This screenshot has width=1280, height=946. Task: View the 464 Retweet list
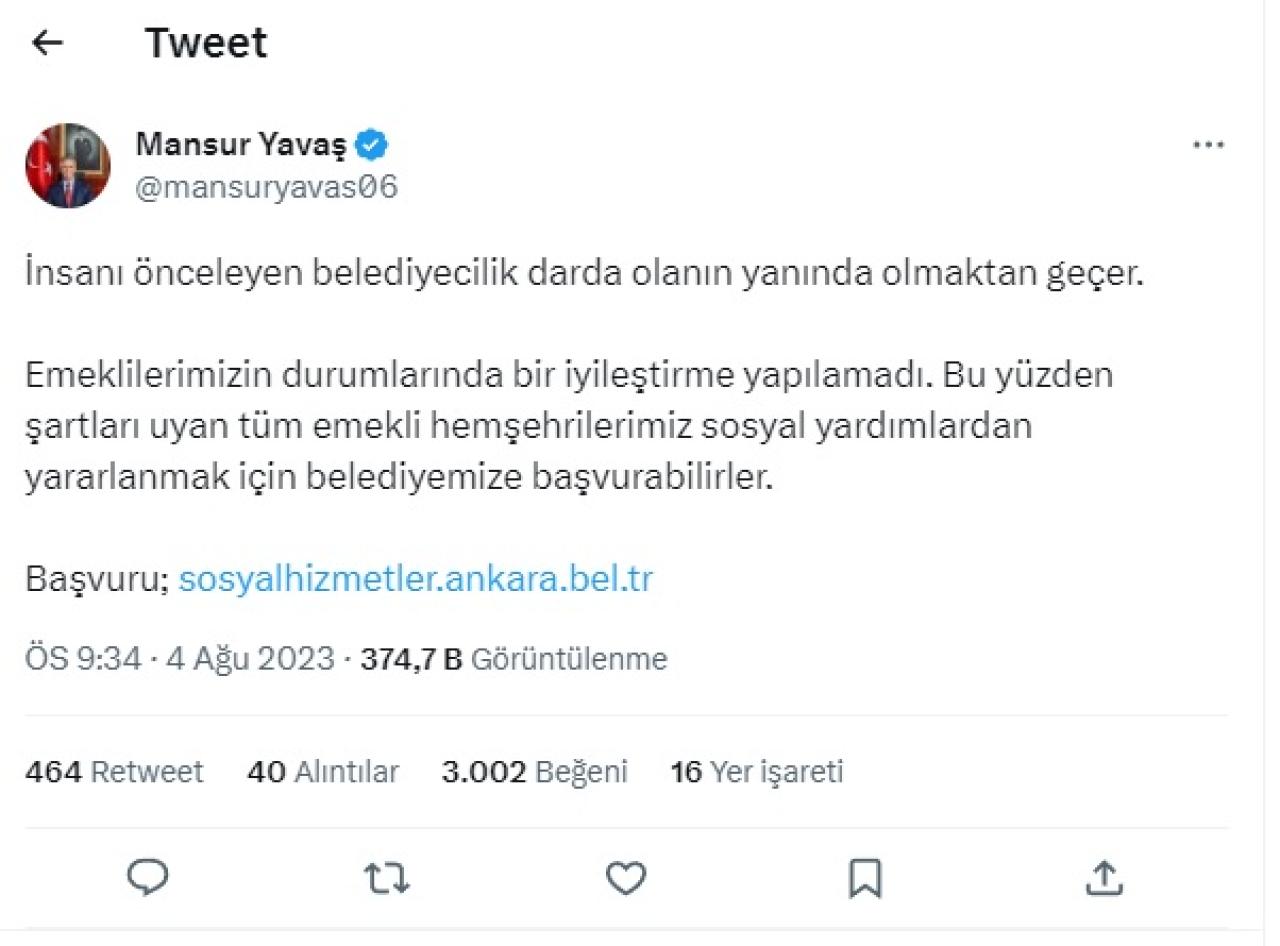point(113,771)
